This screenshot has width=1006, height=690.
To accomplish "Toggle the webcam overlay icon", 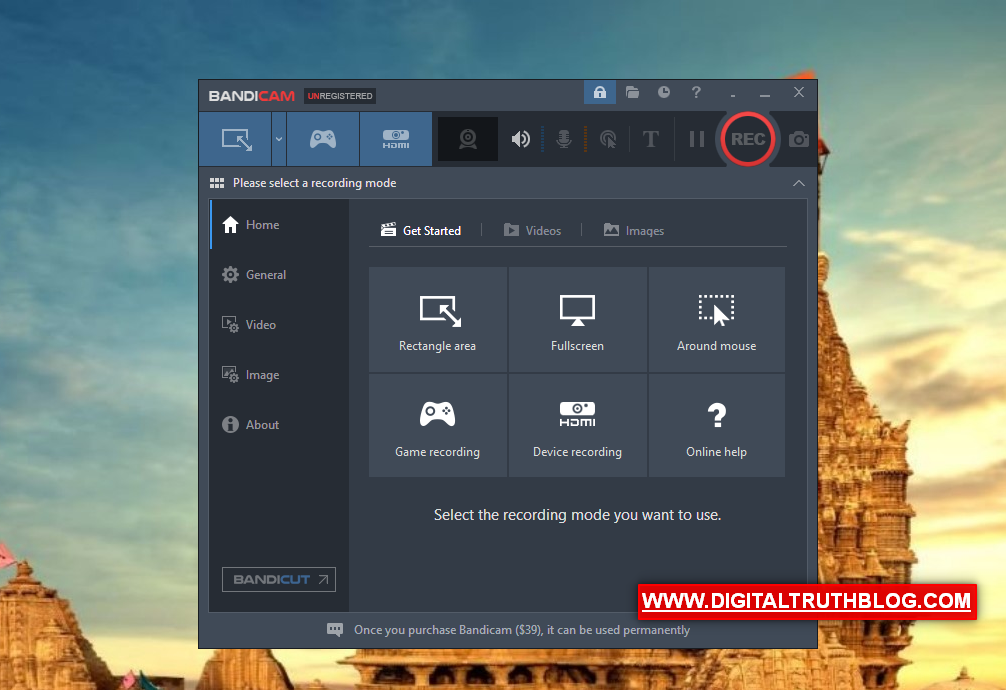I will click(468, 139).
